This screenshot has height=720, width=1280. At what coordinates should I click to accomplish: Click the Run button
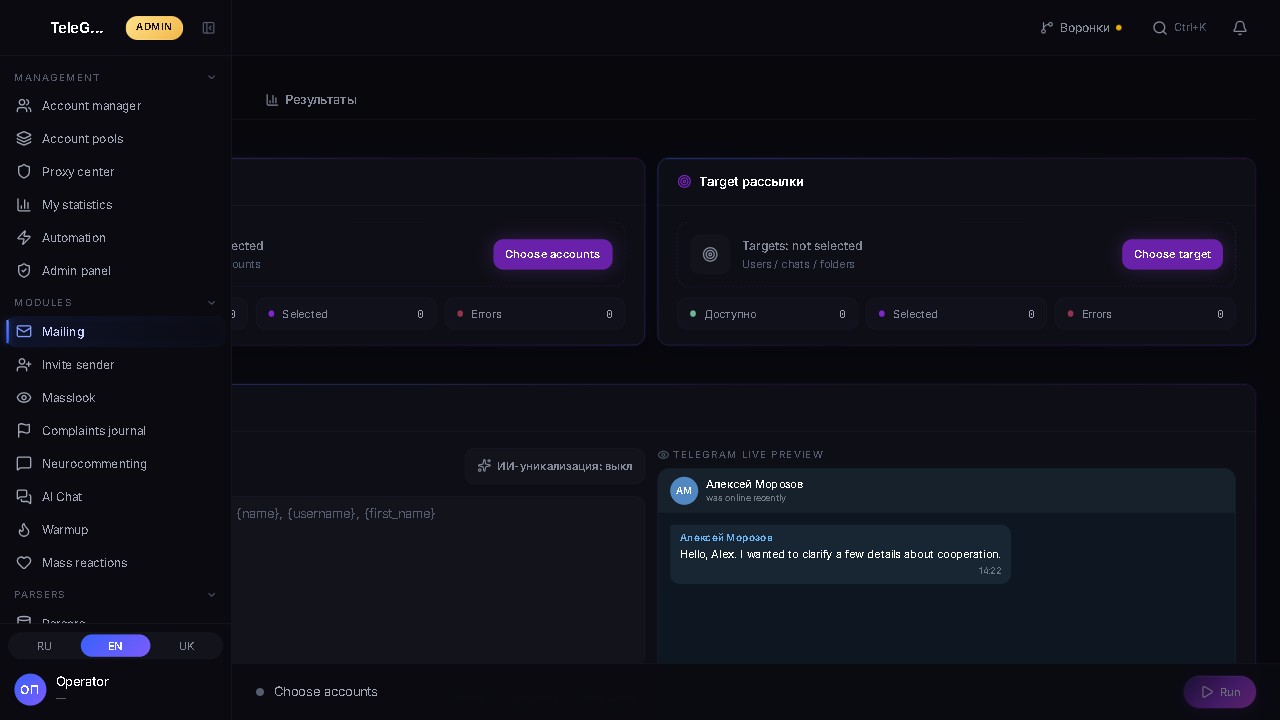pyautogui.click(x=1220, y=692)
